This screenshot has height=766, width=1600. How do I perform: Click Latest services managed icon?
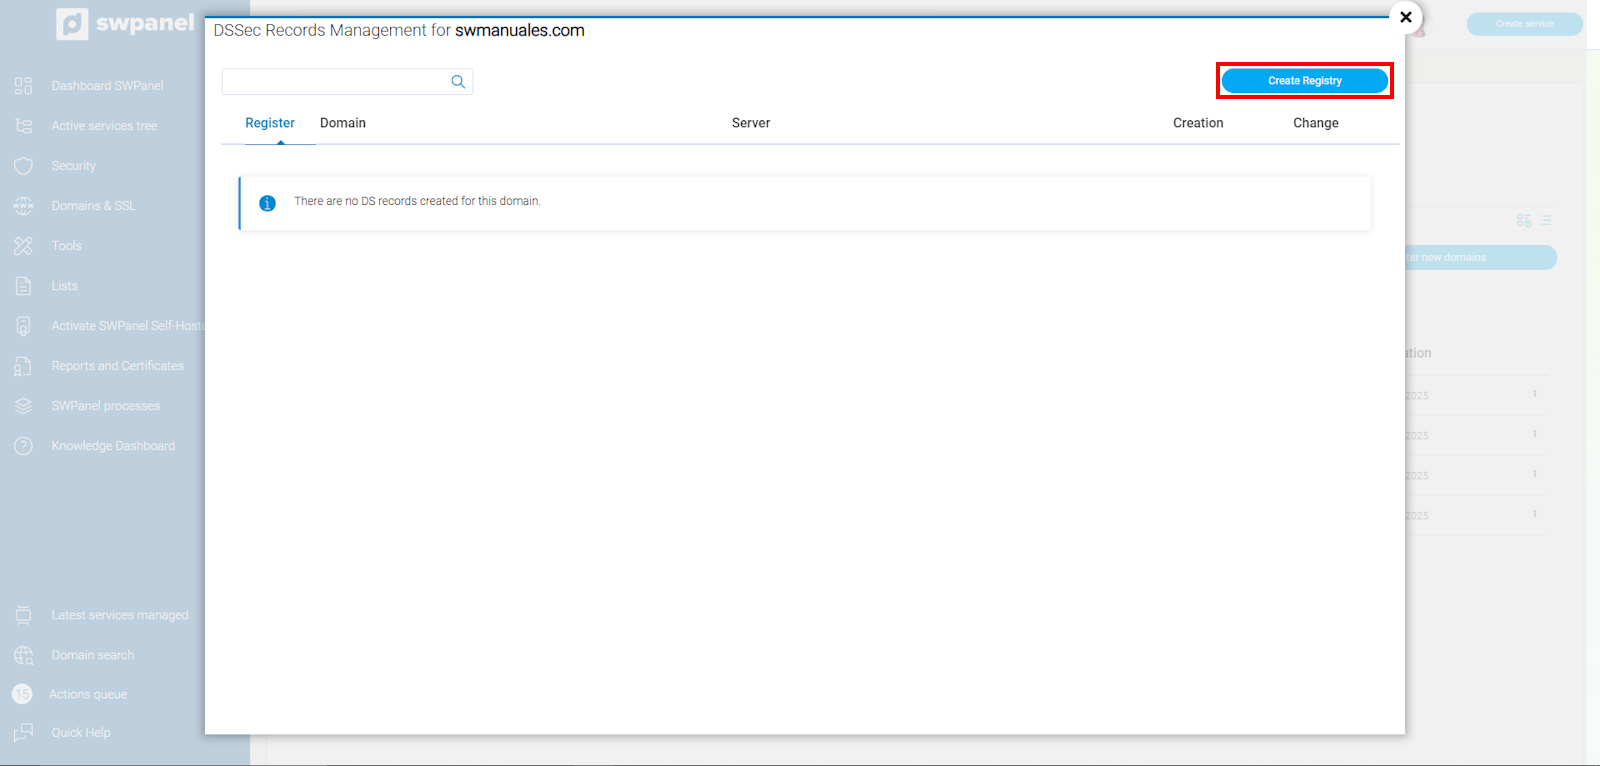24,615
